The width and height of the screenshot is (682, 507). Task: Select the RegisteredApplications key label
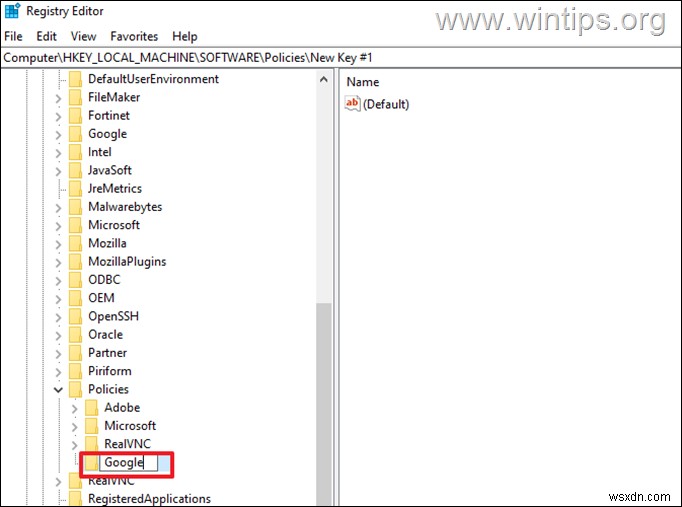(x=149, y=499)
